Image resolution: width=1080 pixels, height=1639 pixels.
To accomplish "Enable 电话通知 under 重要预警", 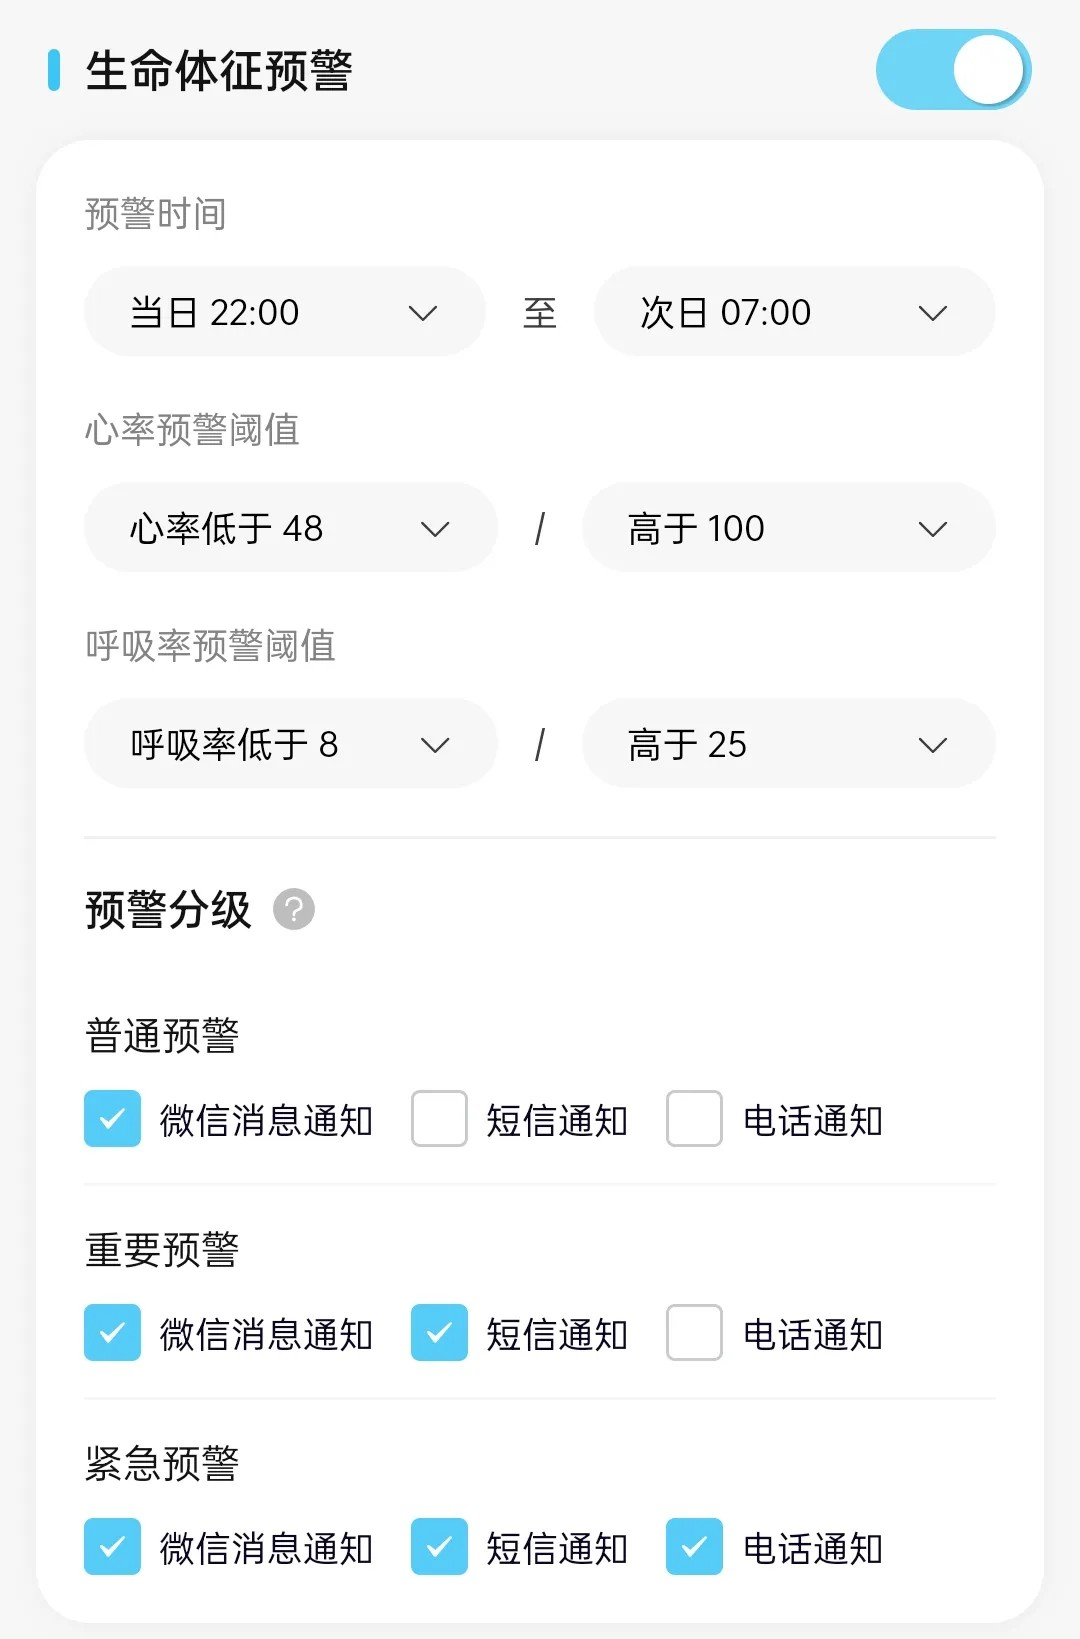I will [x=695, y=1333].
